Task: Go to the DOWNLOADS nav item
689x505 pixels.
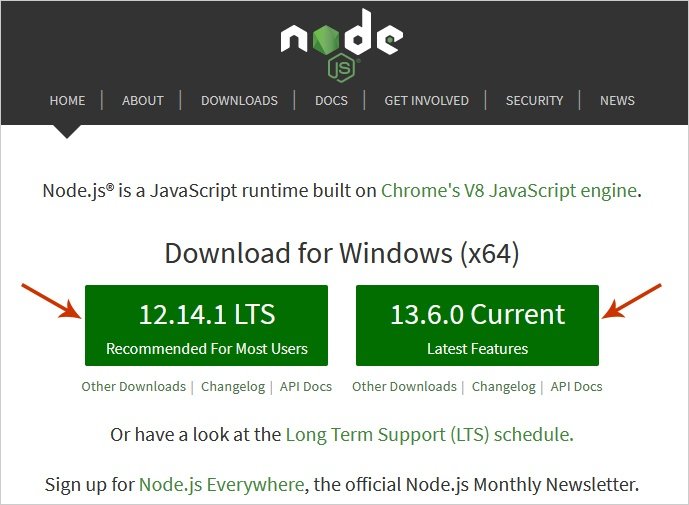Action: point(239,101)
